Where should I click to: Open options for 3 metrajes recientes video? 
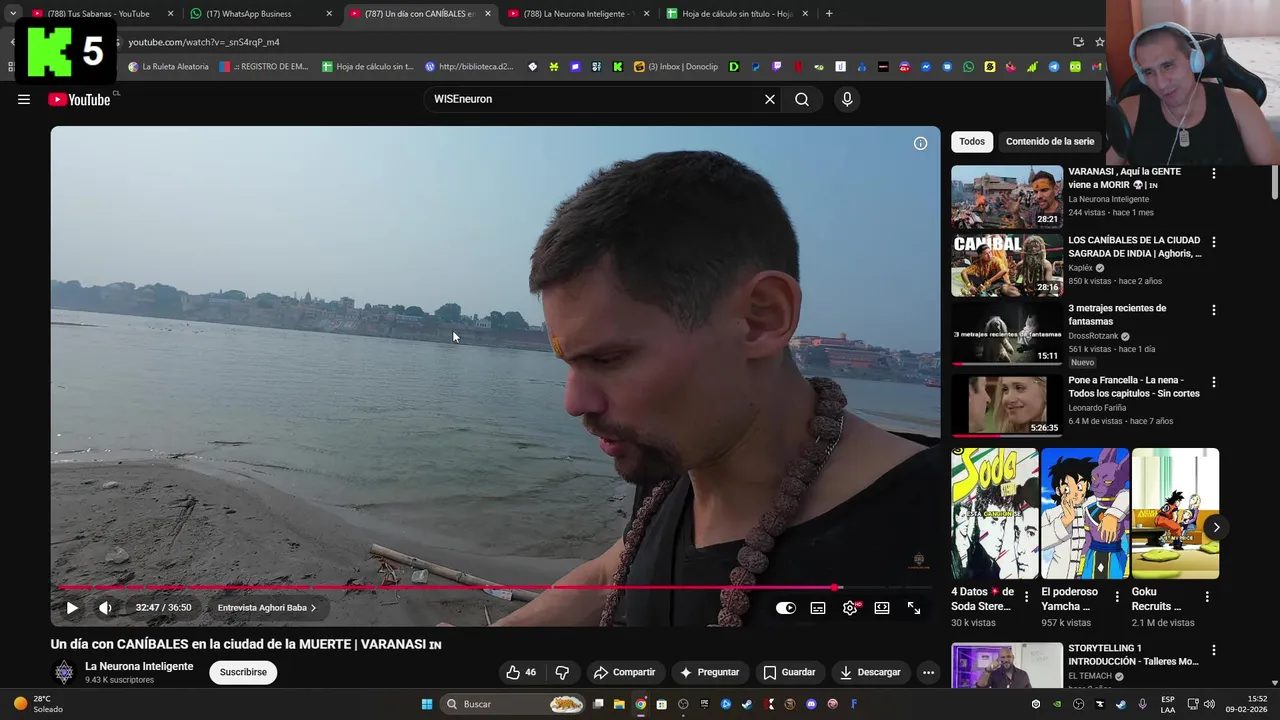(1214, 310)
